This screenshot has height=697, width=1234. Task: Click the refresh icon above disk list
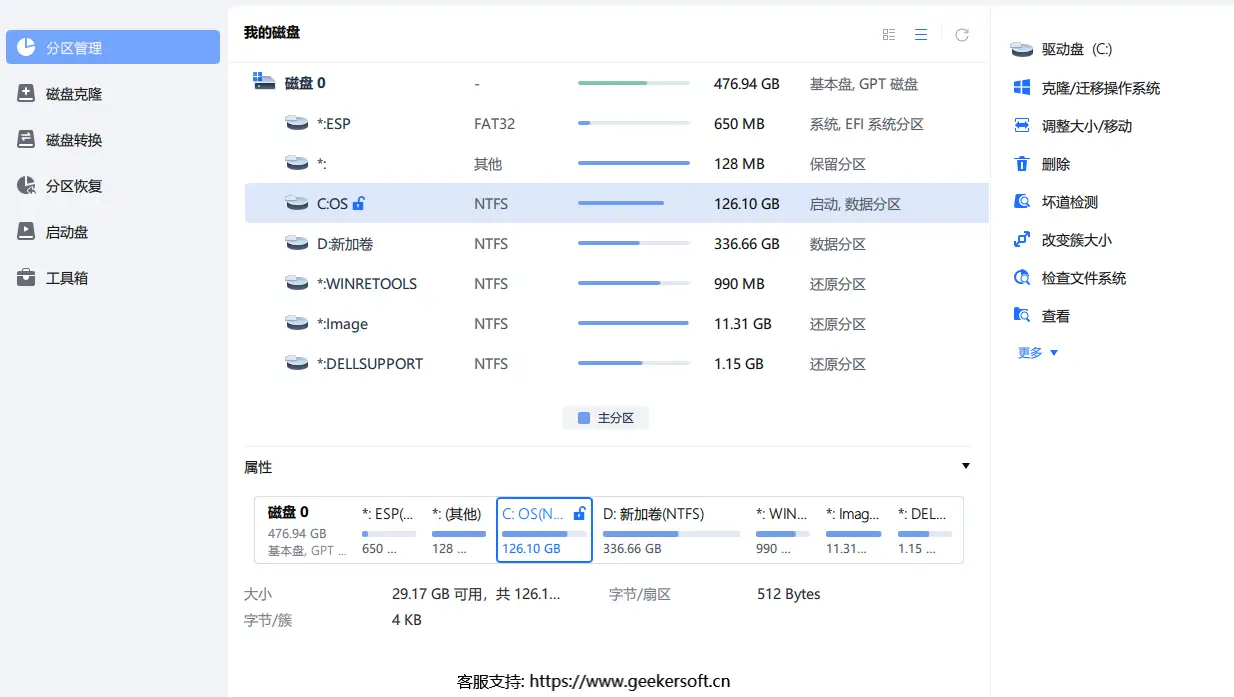[961, 34]
